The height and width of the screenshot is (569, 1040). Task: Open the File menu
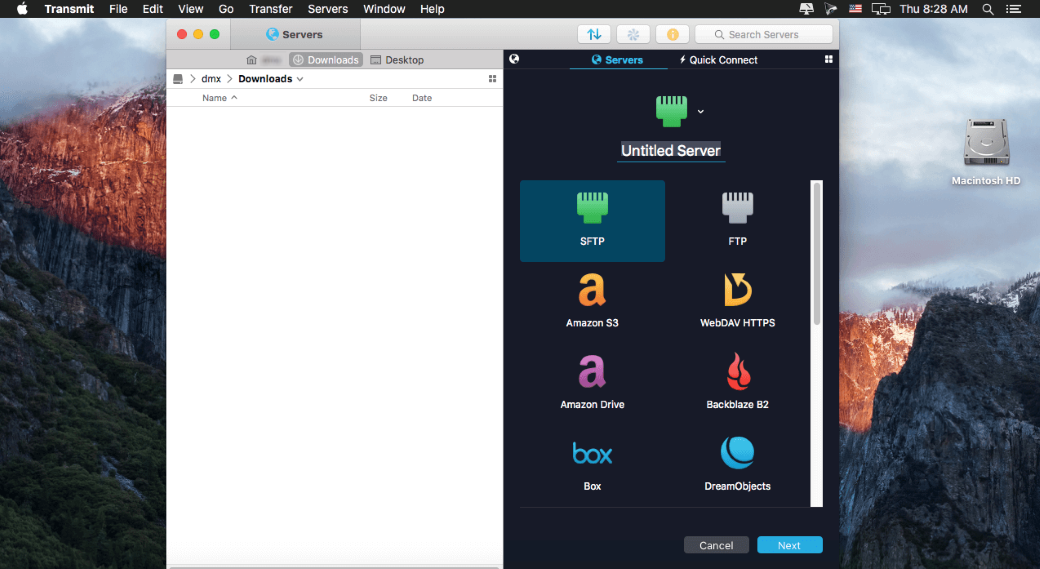point(118,9)
